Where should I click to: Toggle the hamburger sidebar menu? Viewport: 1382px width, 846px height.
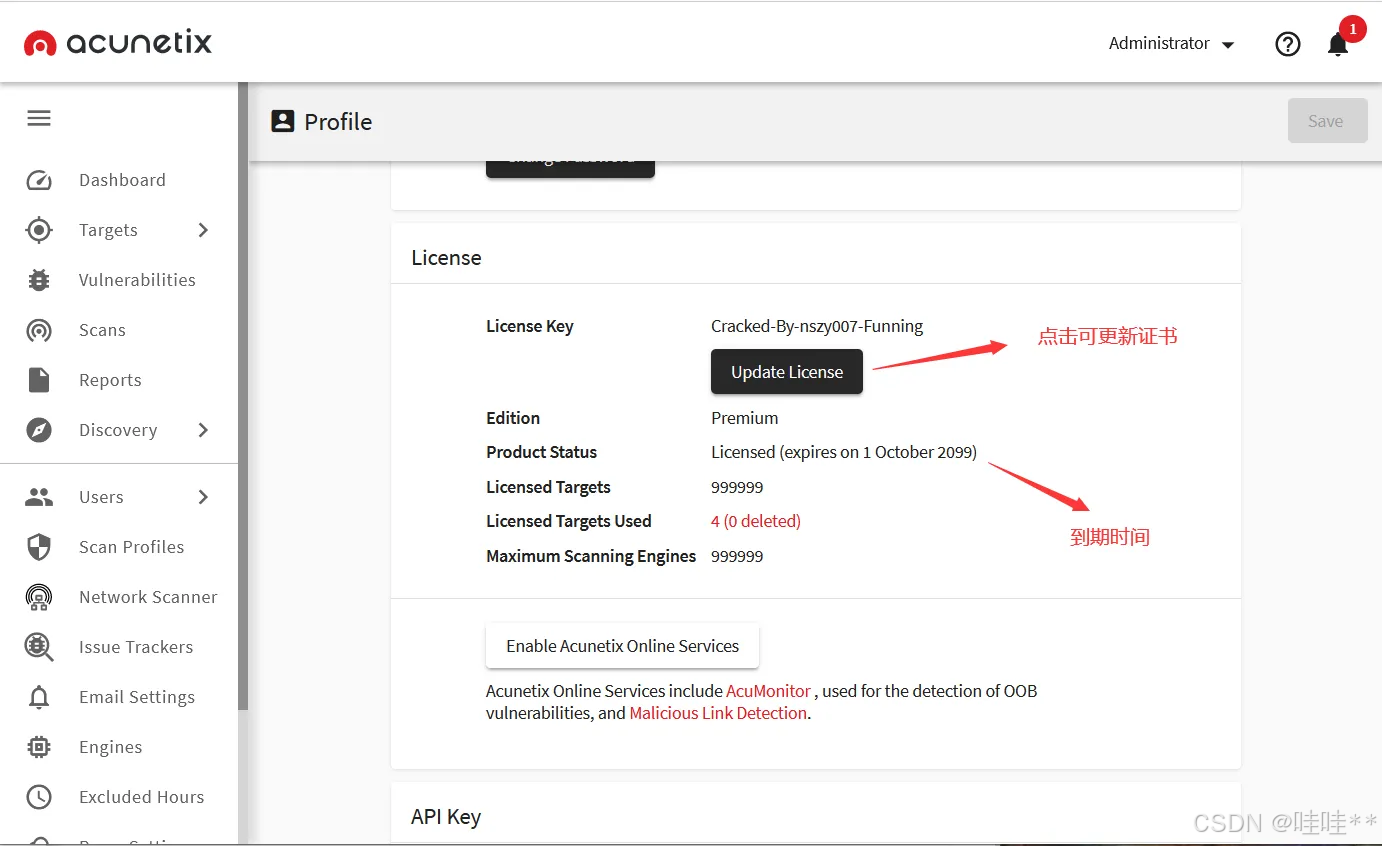point(39,118)
